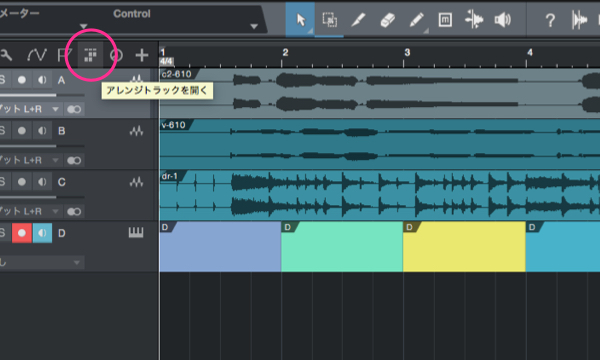Viewport: 600px width, 360px height.
Task: Select track name C
Action: coord(62,182)
